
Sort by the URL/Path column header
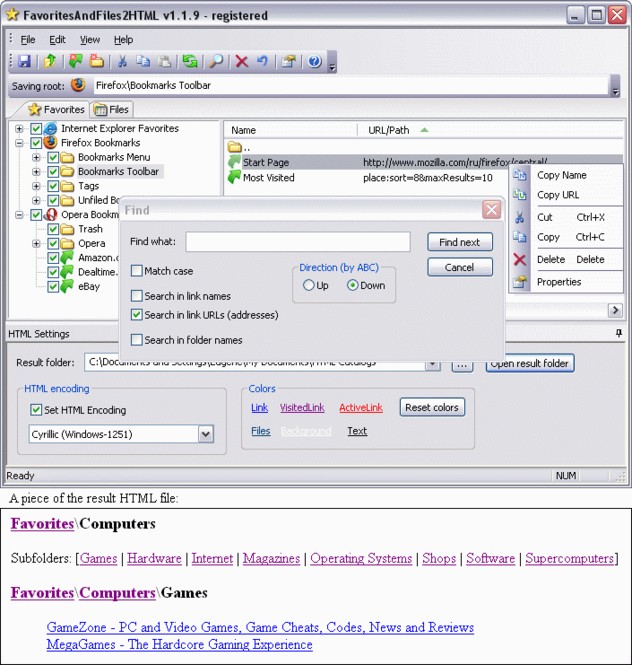pos(389,130)
